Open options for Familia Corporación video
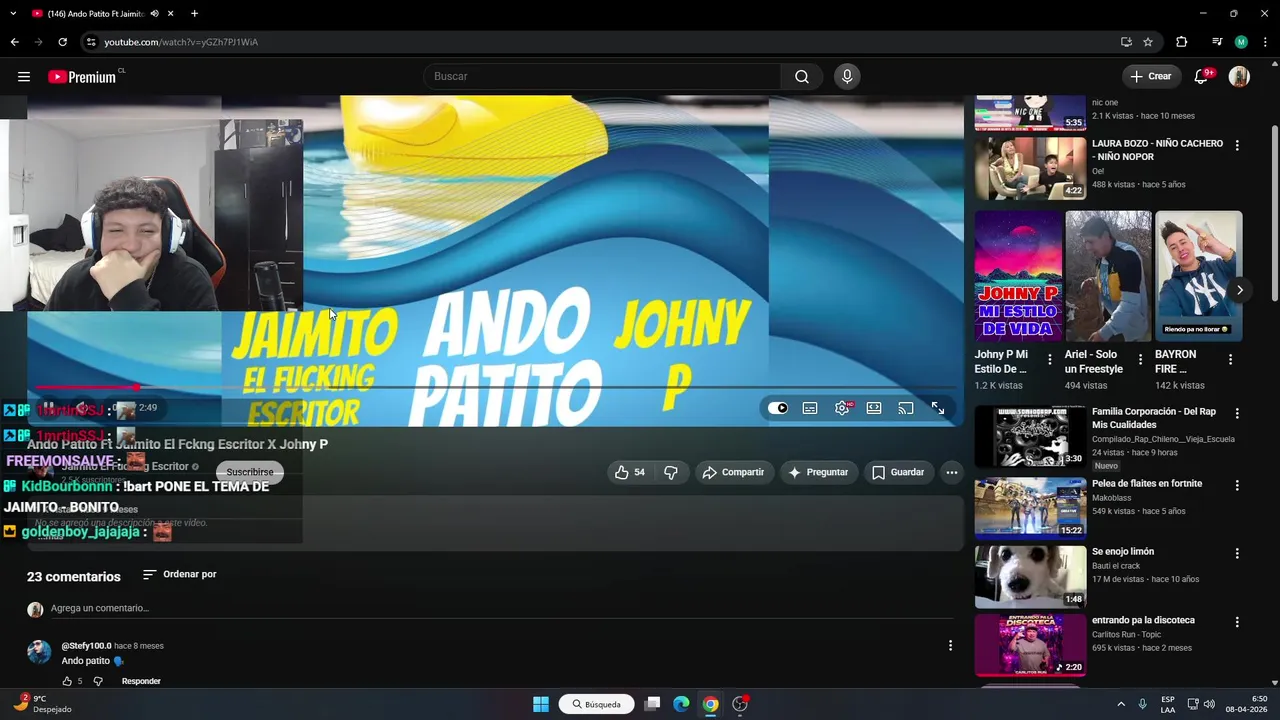Viewport: 1280px width, 720px height. pyautogui.click(x=1237, y=413)
